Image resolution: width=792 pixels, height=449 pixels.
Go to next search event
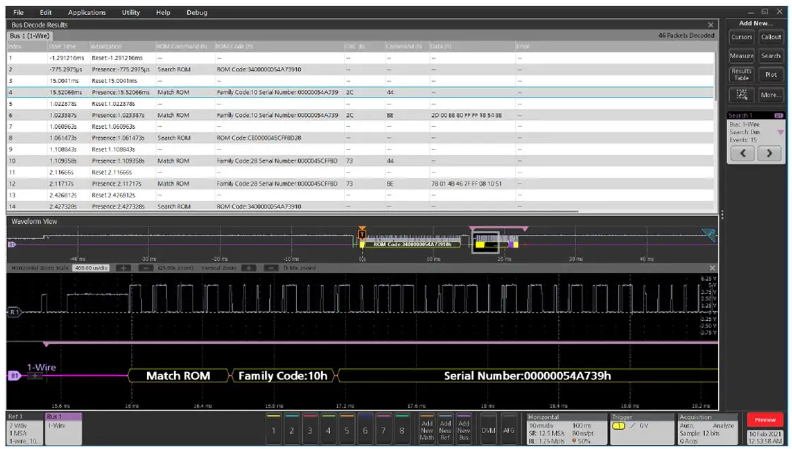coord(769,153)
